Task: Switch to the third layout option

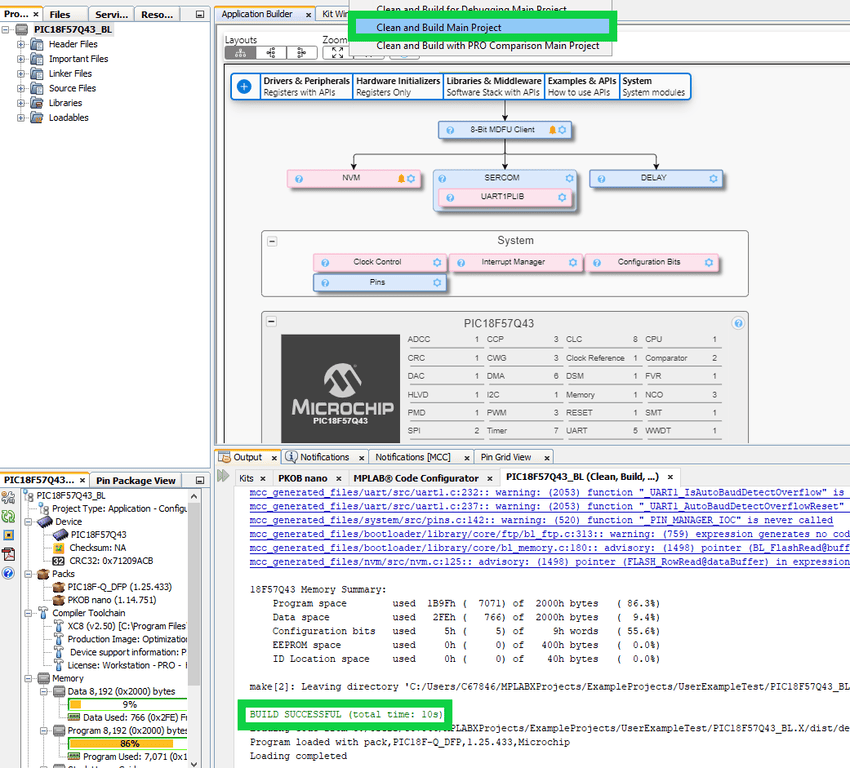Action: pos(300,53)
